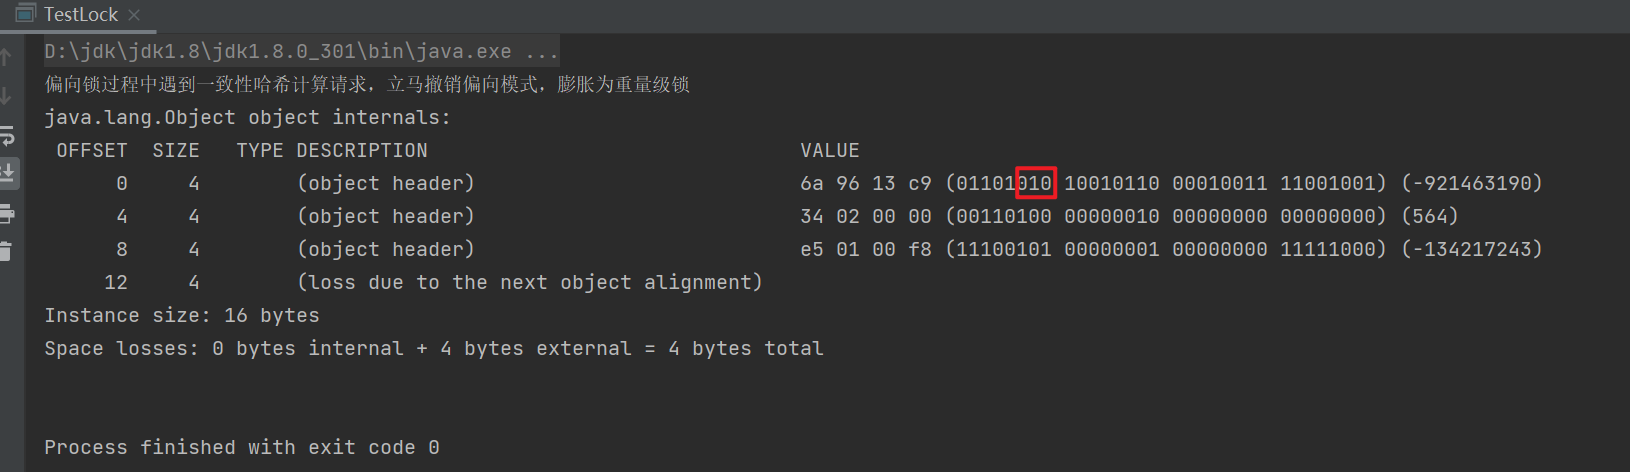Click the 'loss due to the next object alignment' text
Screen dimensions: 1630x472
pyautogui.click(x=530, y=282)
